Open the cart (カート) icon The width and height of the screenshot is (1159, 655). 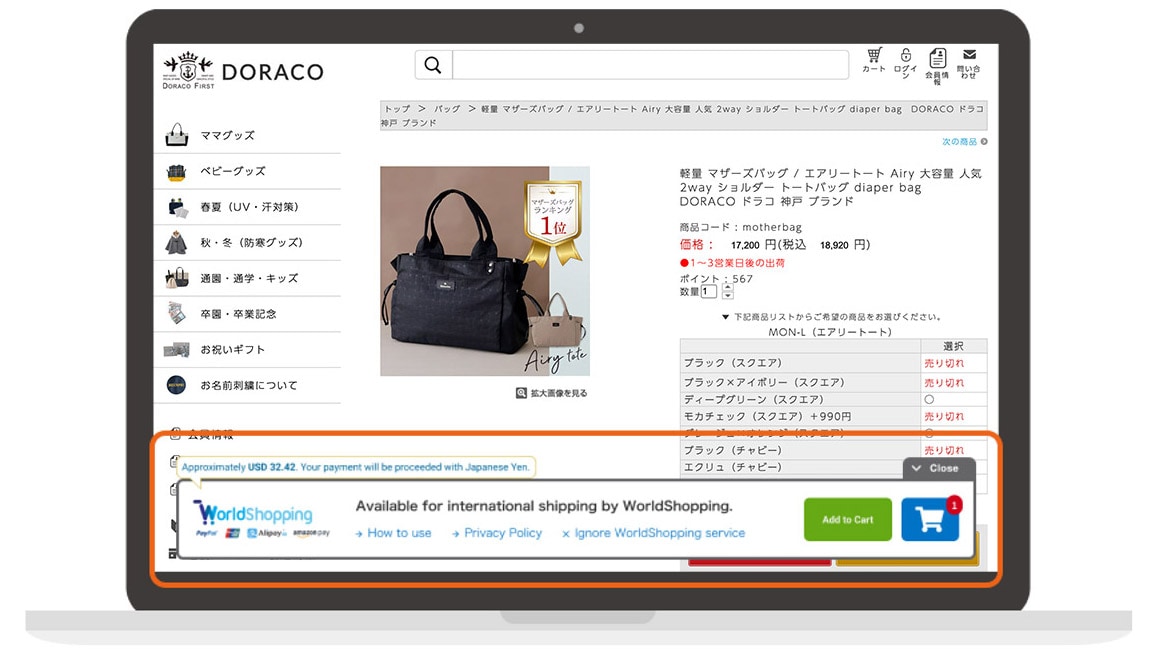coord(874,61)
